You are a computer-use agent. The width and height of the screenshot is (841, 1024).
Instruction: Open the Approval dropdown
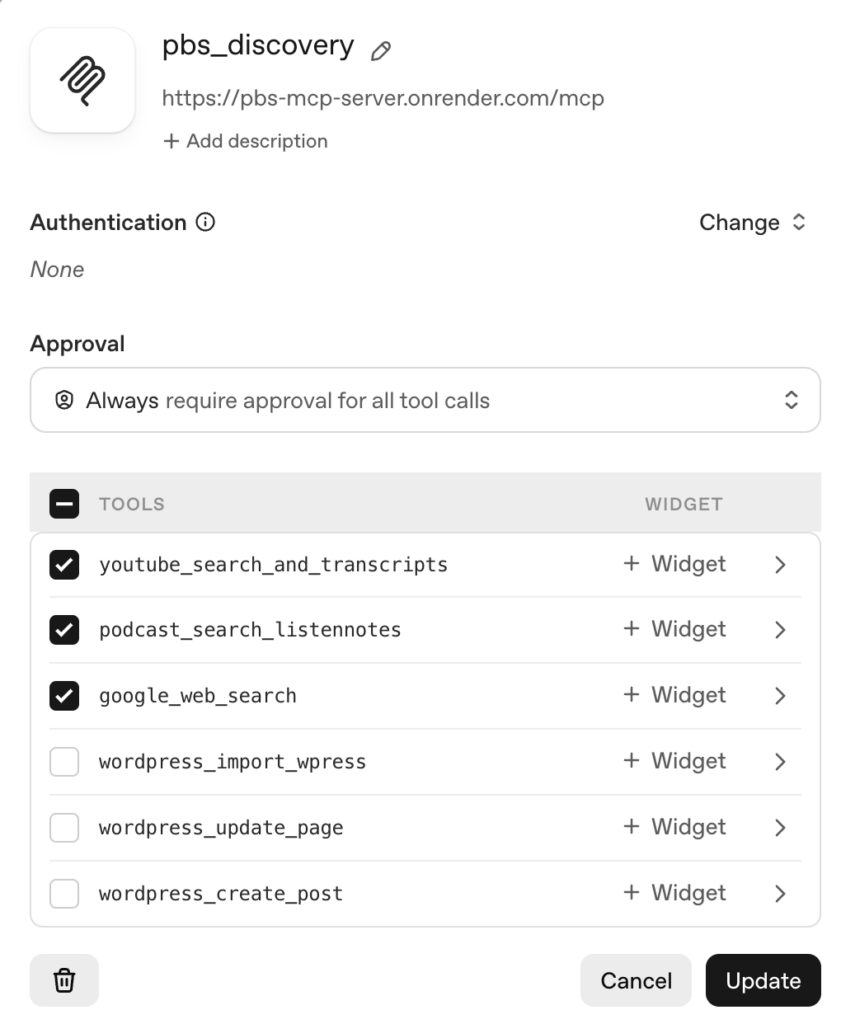tap(425, 401)
